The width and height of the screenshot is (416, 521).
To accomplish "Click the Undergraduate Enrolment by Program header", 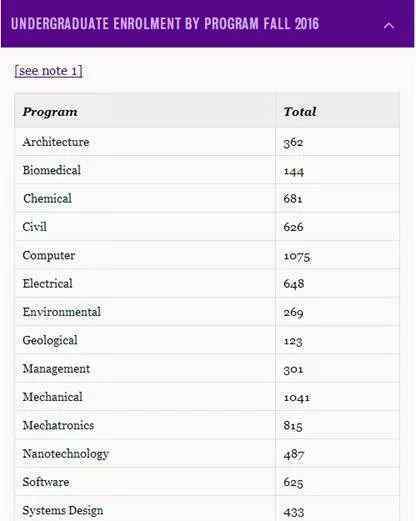I will tap(207, 24).
